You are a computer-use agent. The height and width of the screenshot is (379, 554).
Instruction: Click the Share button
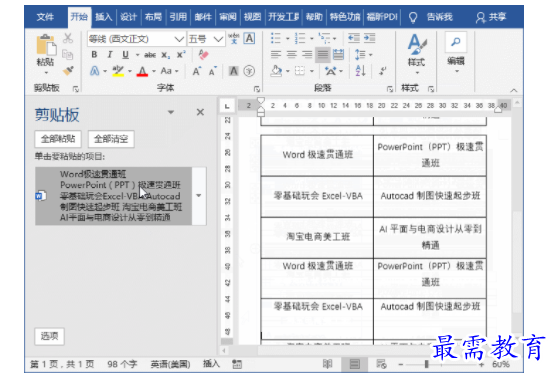click(x=491, y=17)
